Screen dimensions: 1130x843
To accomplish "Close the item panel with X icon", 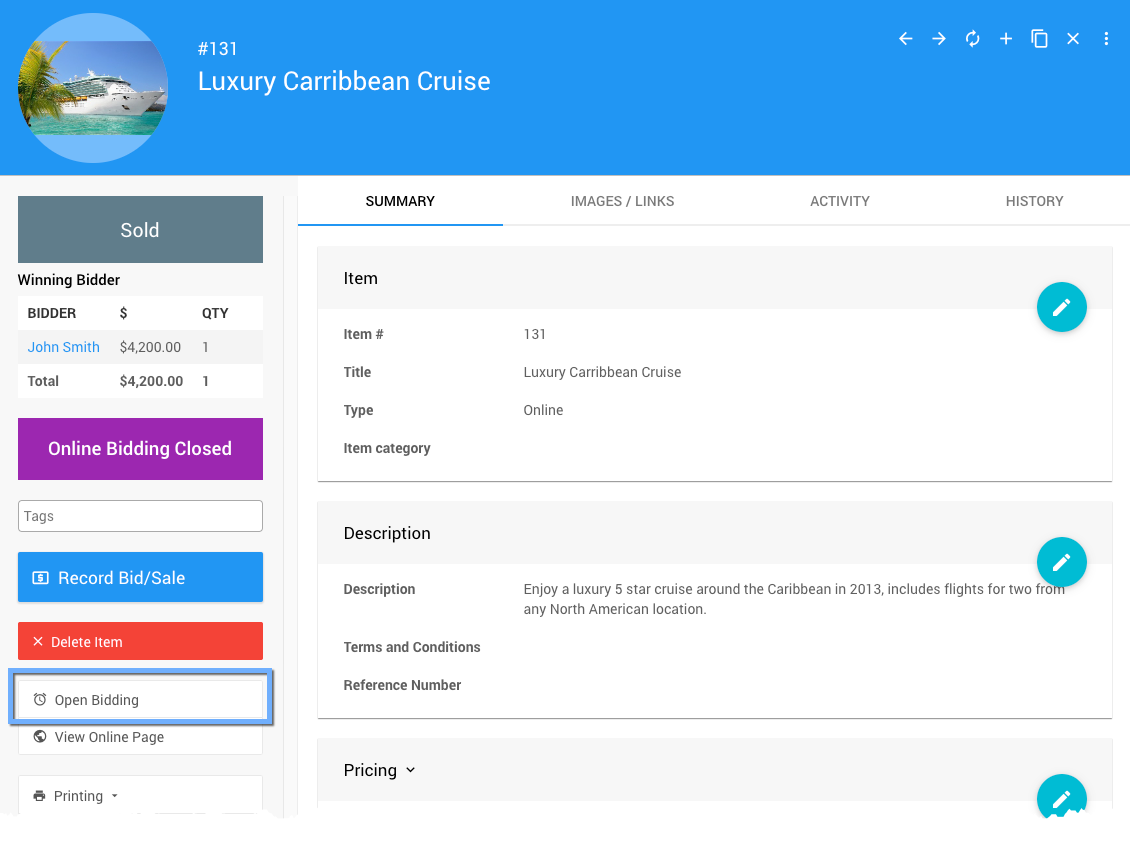I will pos(1073,39).
